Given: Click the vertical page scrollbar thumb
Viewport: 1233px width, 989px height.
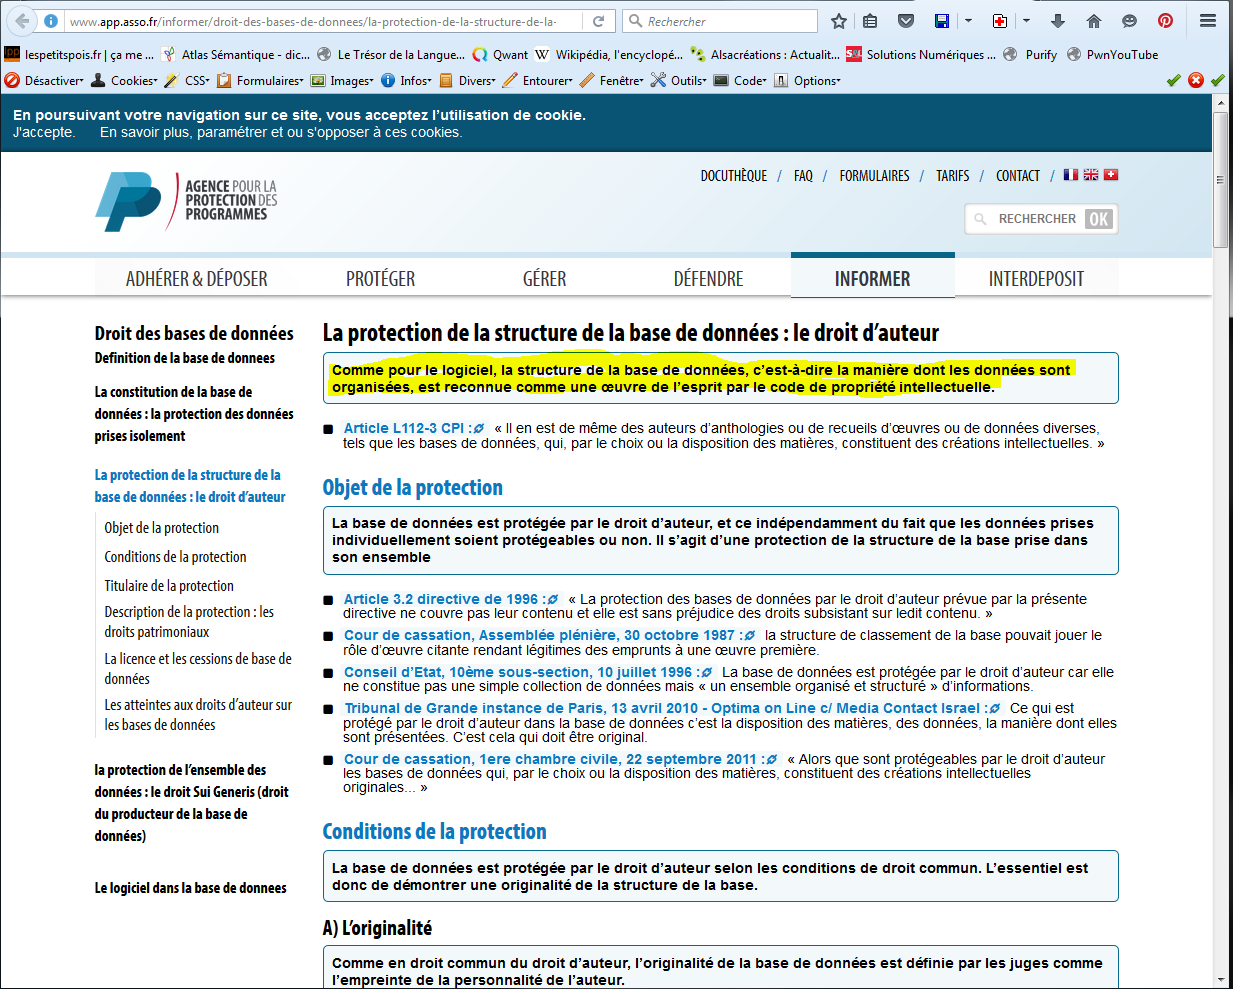Looking at the screenshot, I should coord(1221,180).
